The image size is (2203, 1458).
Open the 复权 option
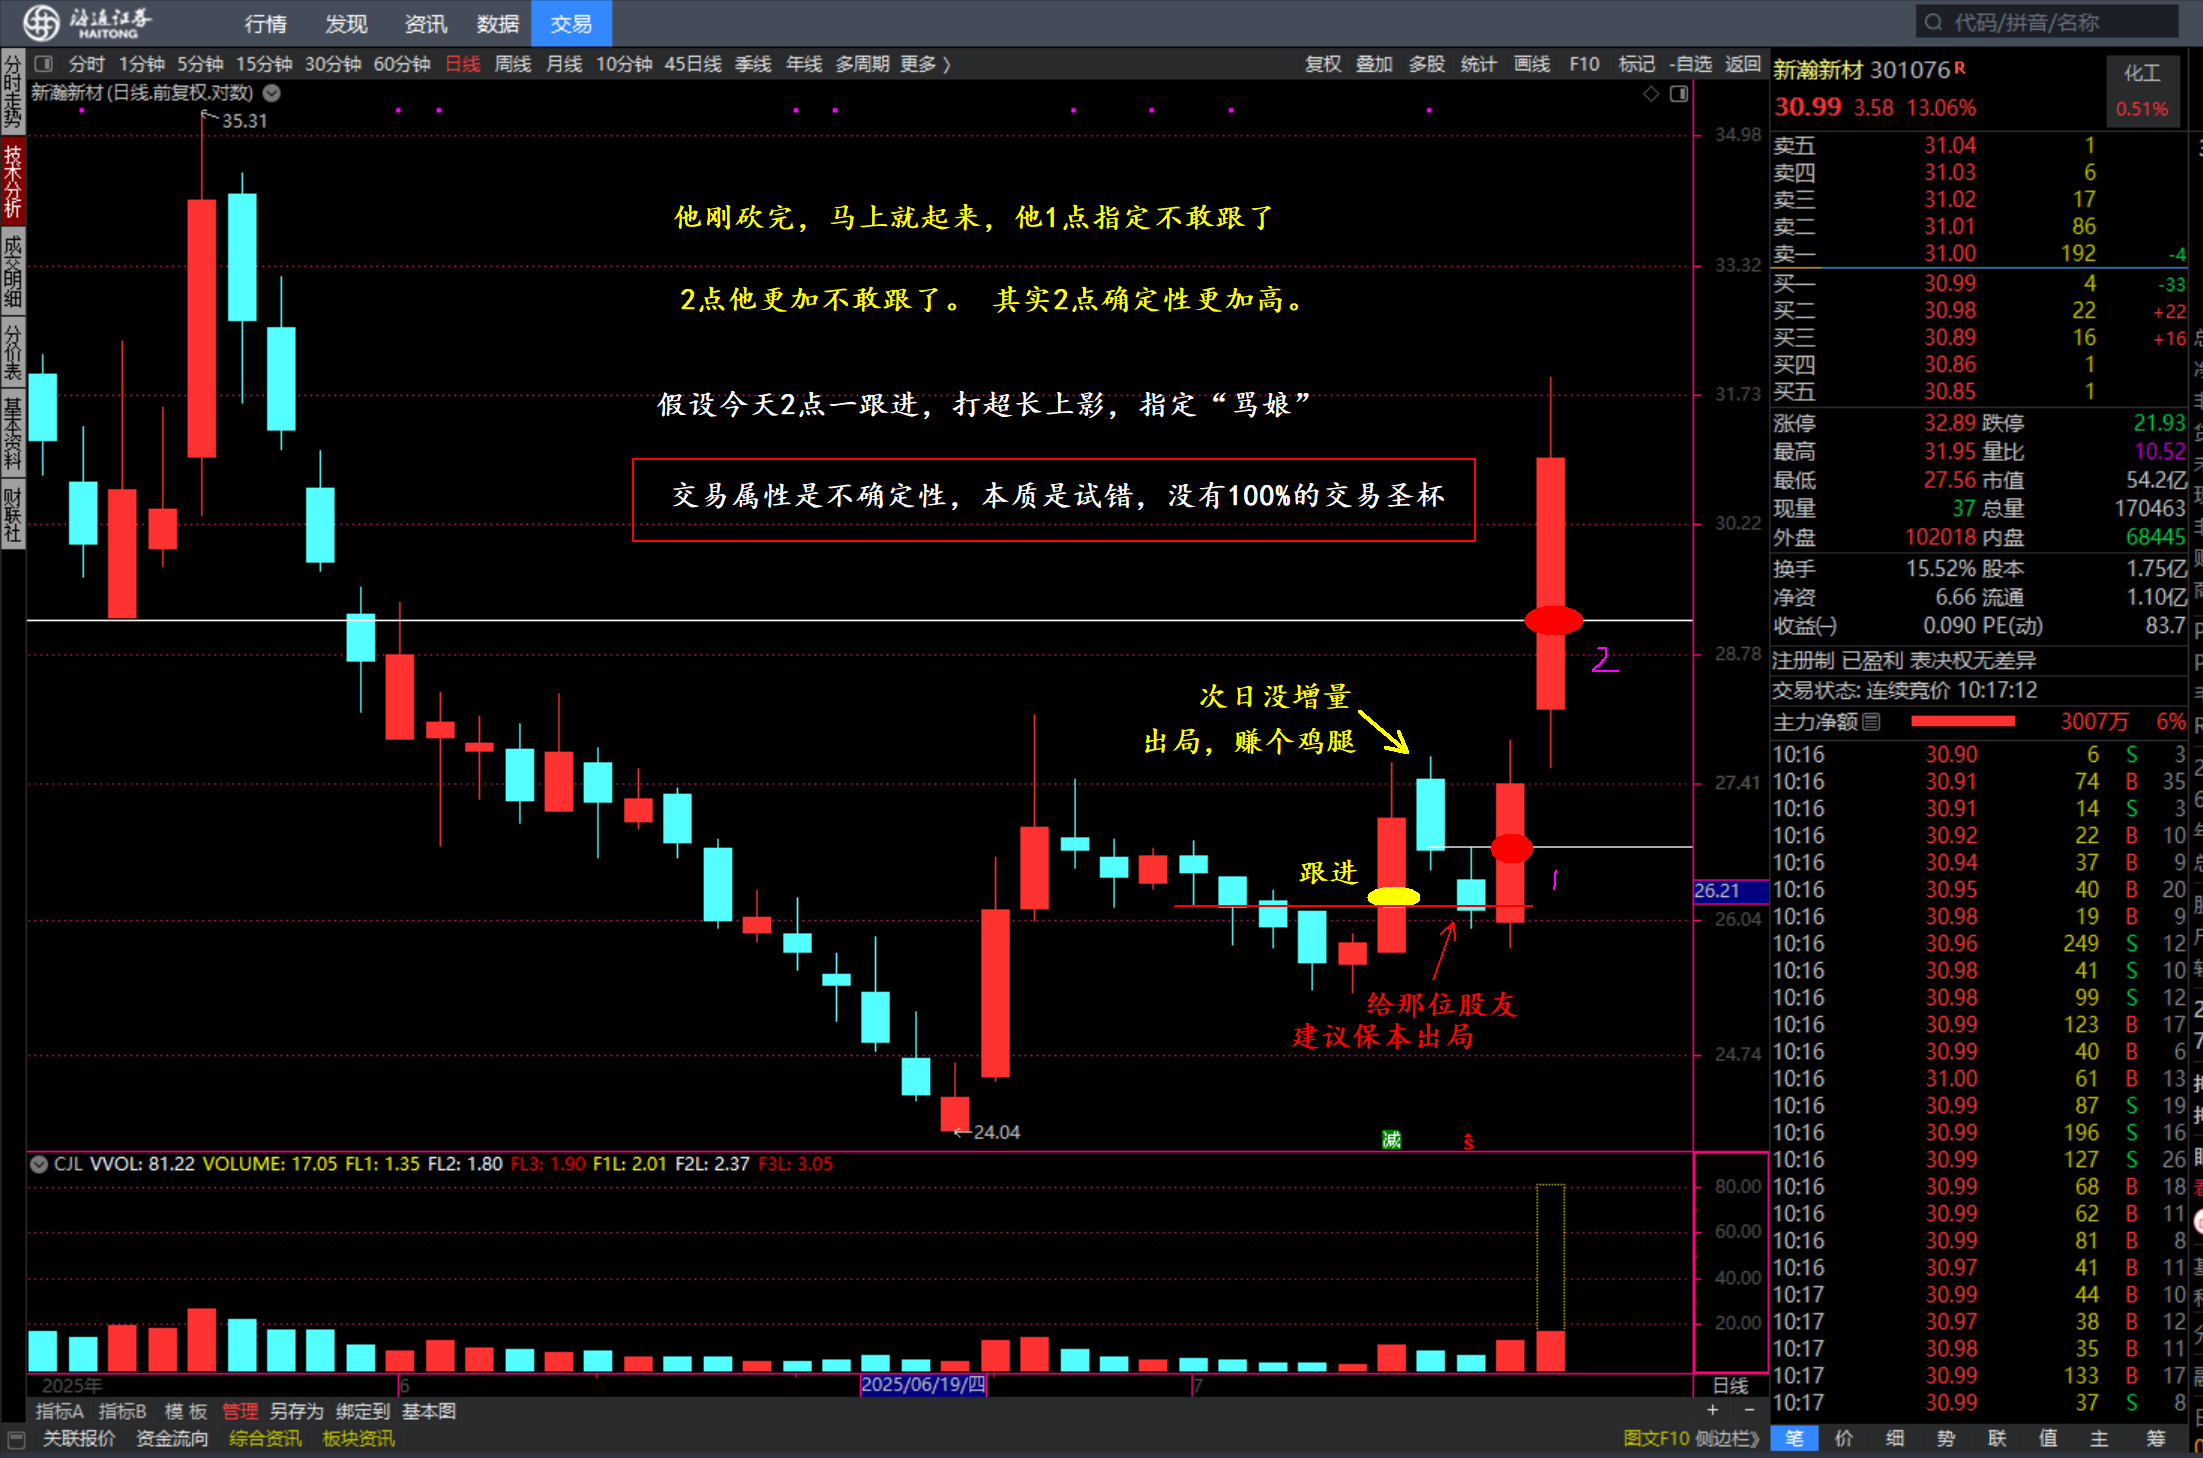point(1323,64)
